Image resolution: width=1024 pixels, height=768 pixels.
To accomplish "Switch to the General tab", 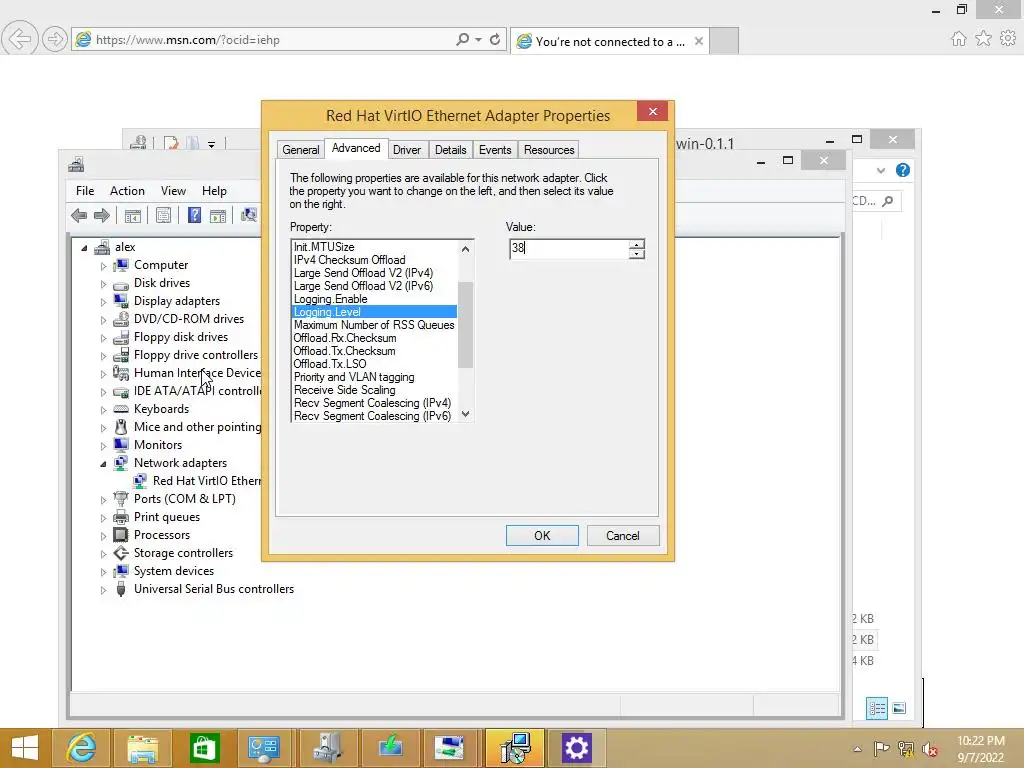I will 300,150.
